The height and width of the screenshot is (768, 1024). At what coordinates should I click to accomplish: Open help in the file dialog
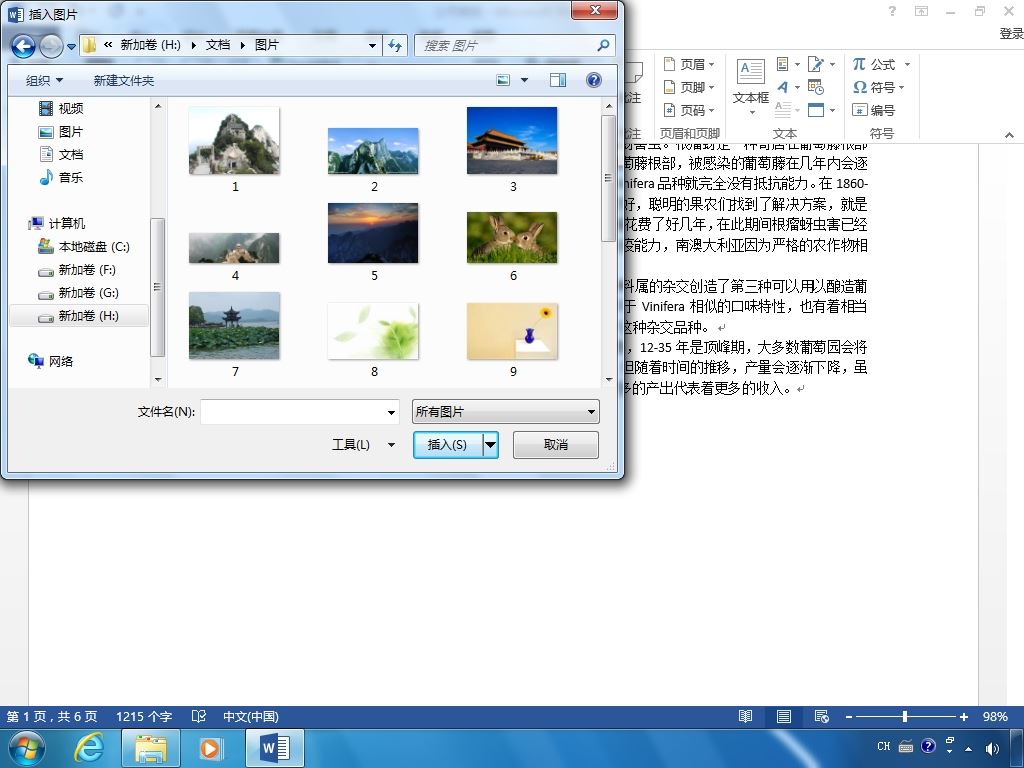pyautogui.click(x=594, y=80)
